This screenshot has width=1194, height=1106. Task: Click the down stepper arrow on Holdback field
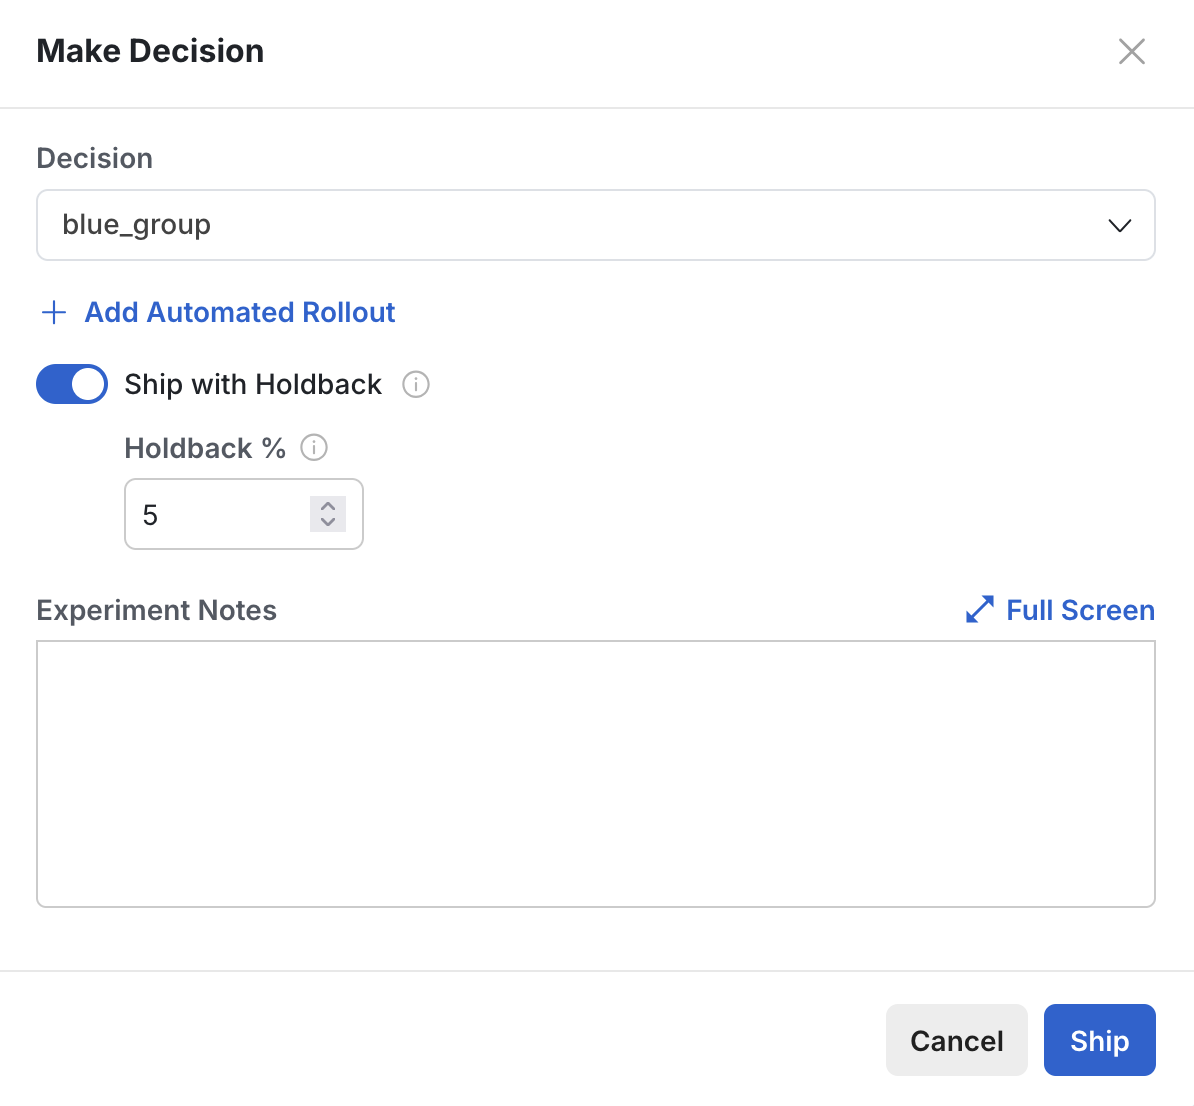pos(327,521)
